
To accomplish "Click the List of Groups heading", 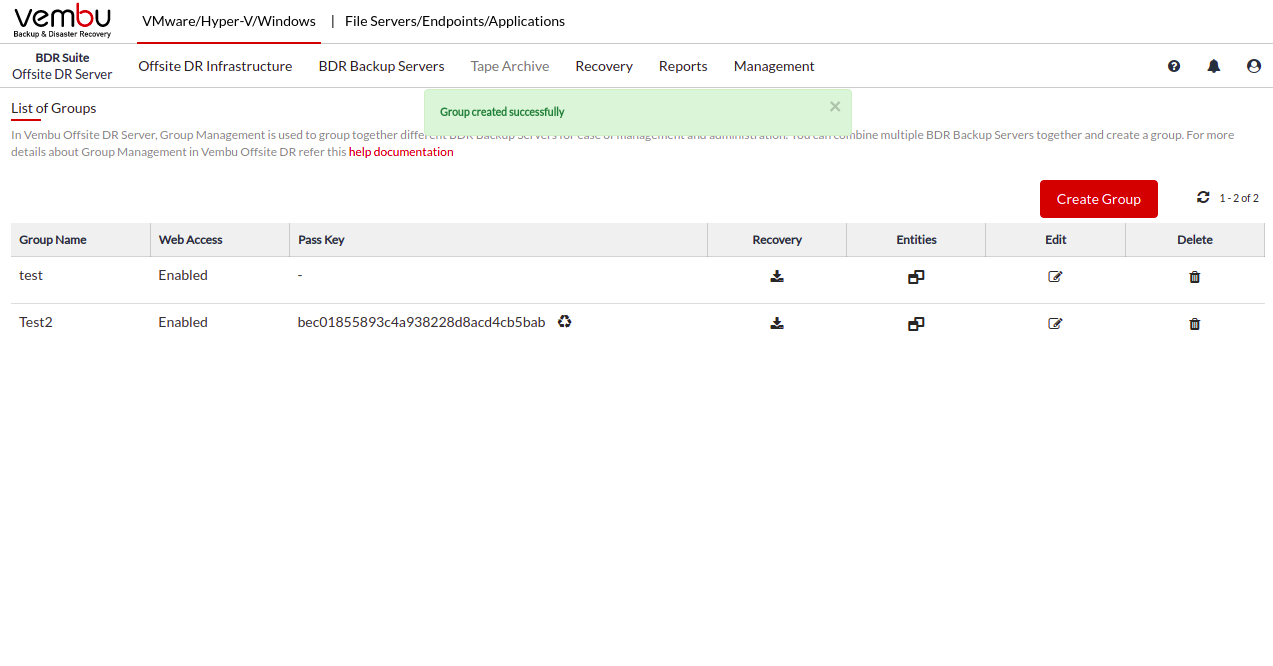I will tap(54, 108).
